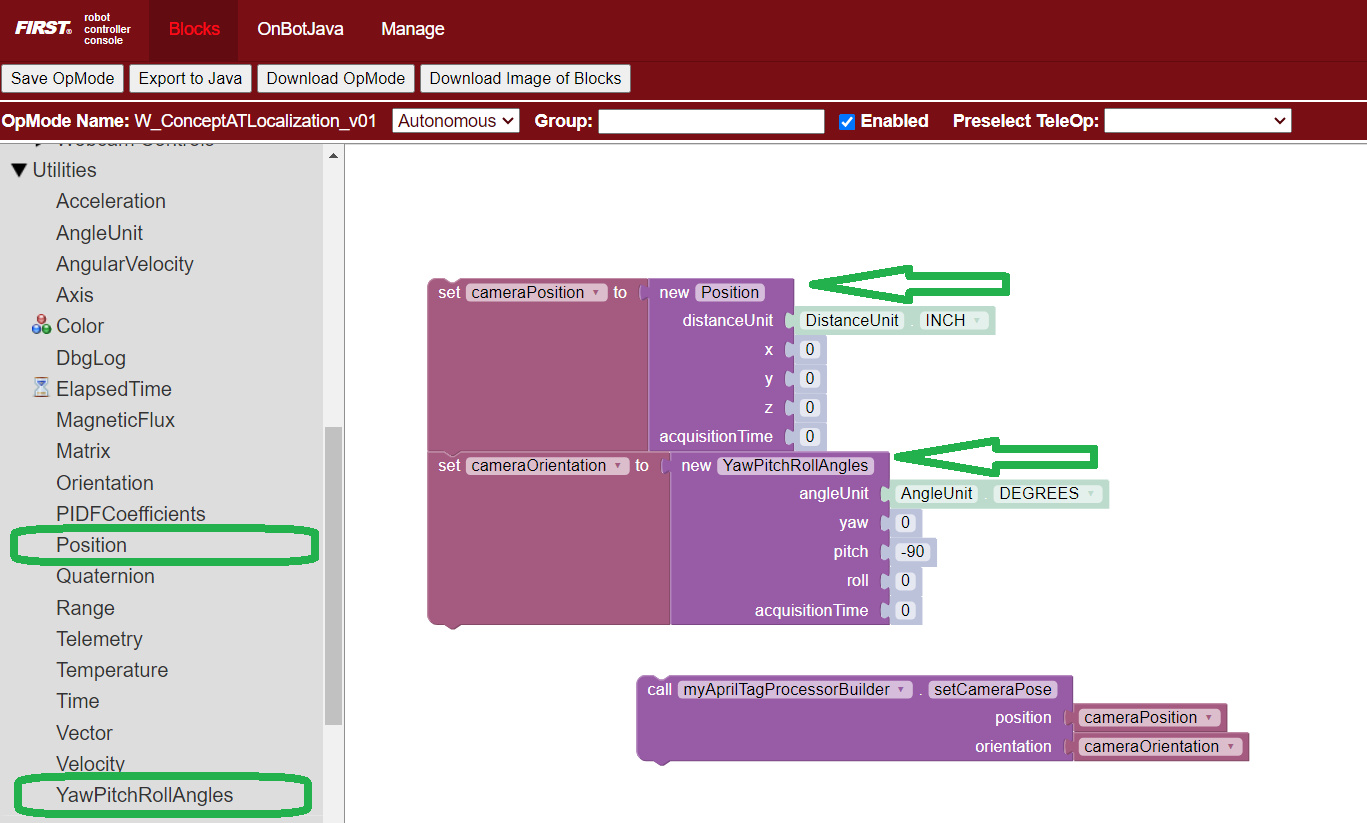Select the Position category
1367x823 pixels.
[x=91, y=545]
